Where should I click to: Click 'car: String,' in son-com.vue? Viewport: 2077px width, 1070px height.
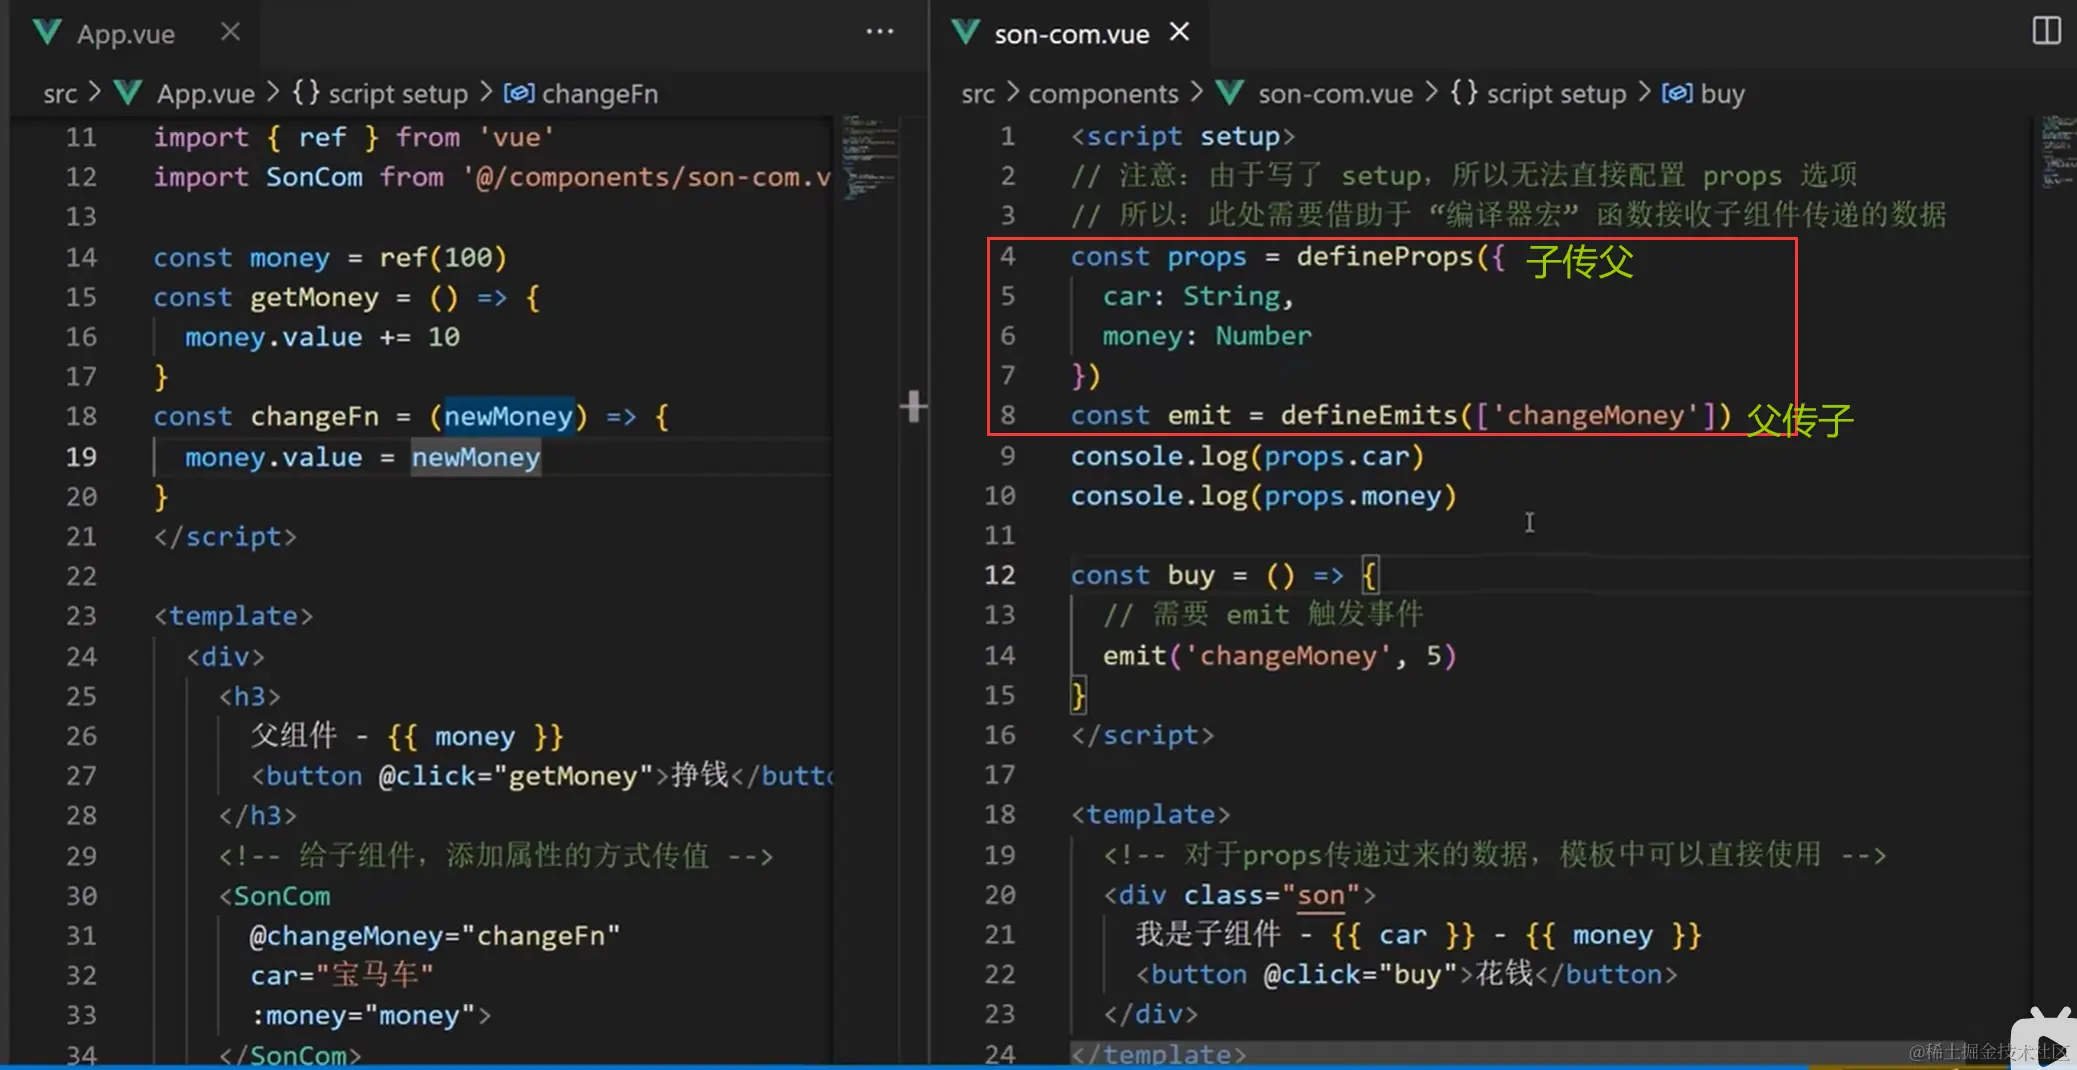pos(1199,297)
